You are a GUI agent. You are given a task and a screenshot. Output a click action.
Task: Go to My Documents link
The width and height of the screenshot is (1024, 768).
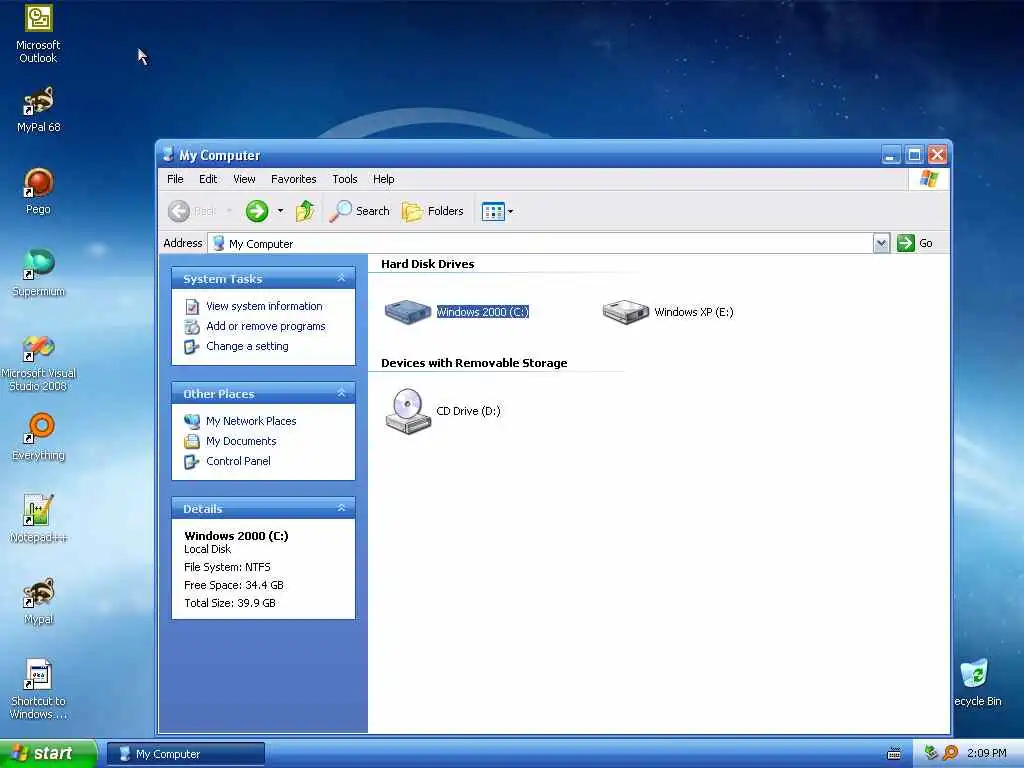[241, 441]
